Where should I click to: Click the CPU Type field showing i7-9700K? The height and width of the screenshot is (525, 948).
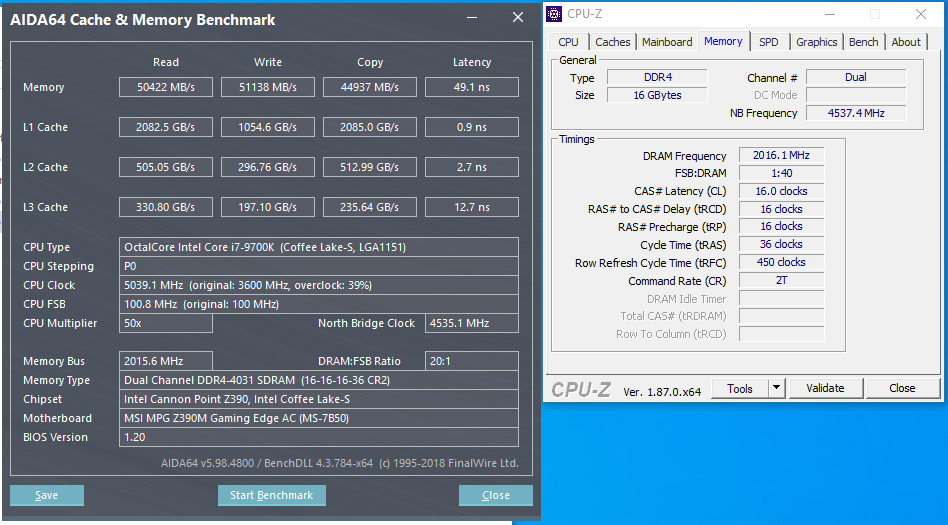(x=319, y=247)
